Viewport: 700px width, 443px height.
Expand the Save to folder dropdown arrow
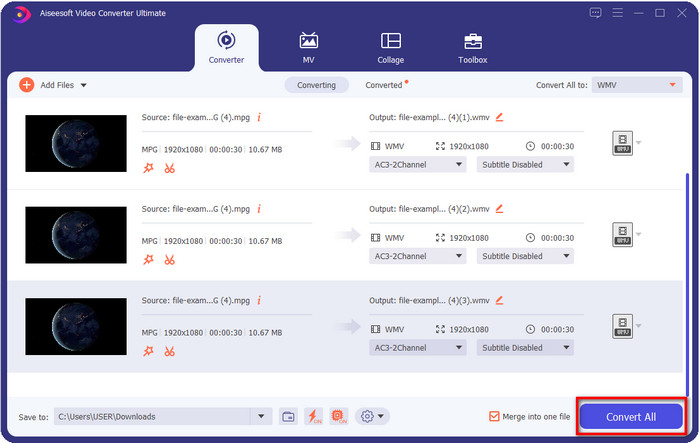coord(261,417)
